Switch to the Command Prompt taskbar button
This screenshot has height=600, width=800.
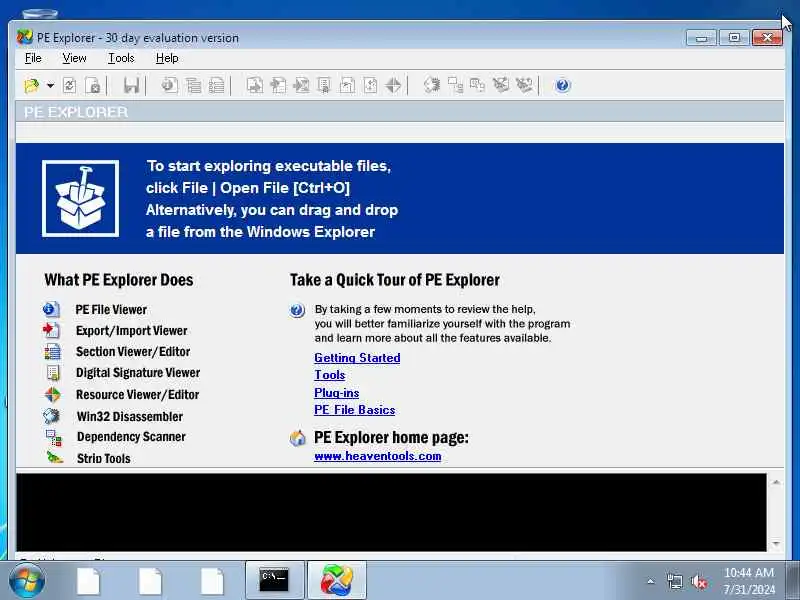[274, 580]
